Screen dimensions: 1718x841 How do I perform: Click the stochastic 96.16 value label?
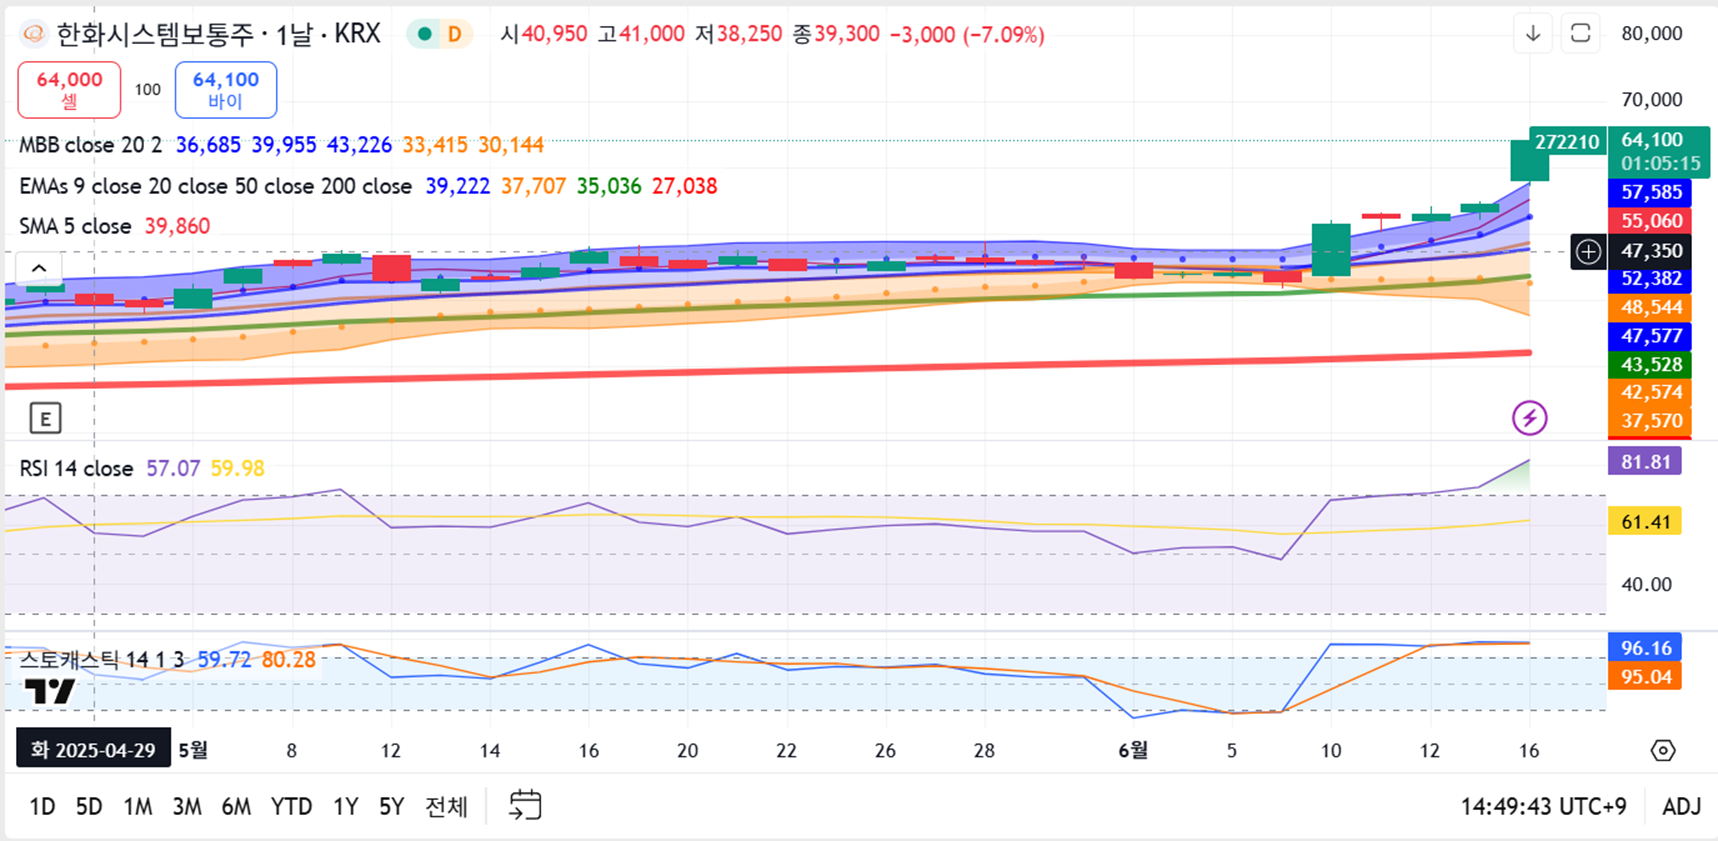(x=1645, y=647)
